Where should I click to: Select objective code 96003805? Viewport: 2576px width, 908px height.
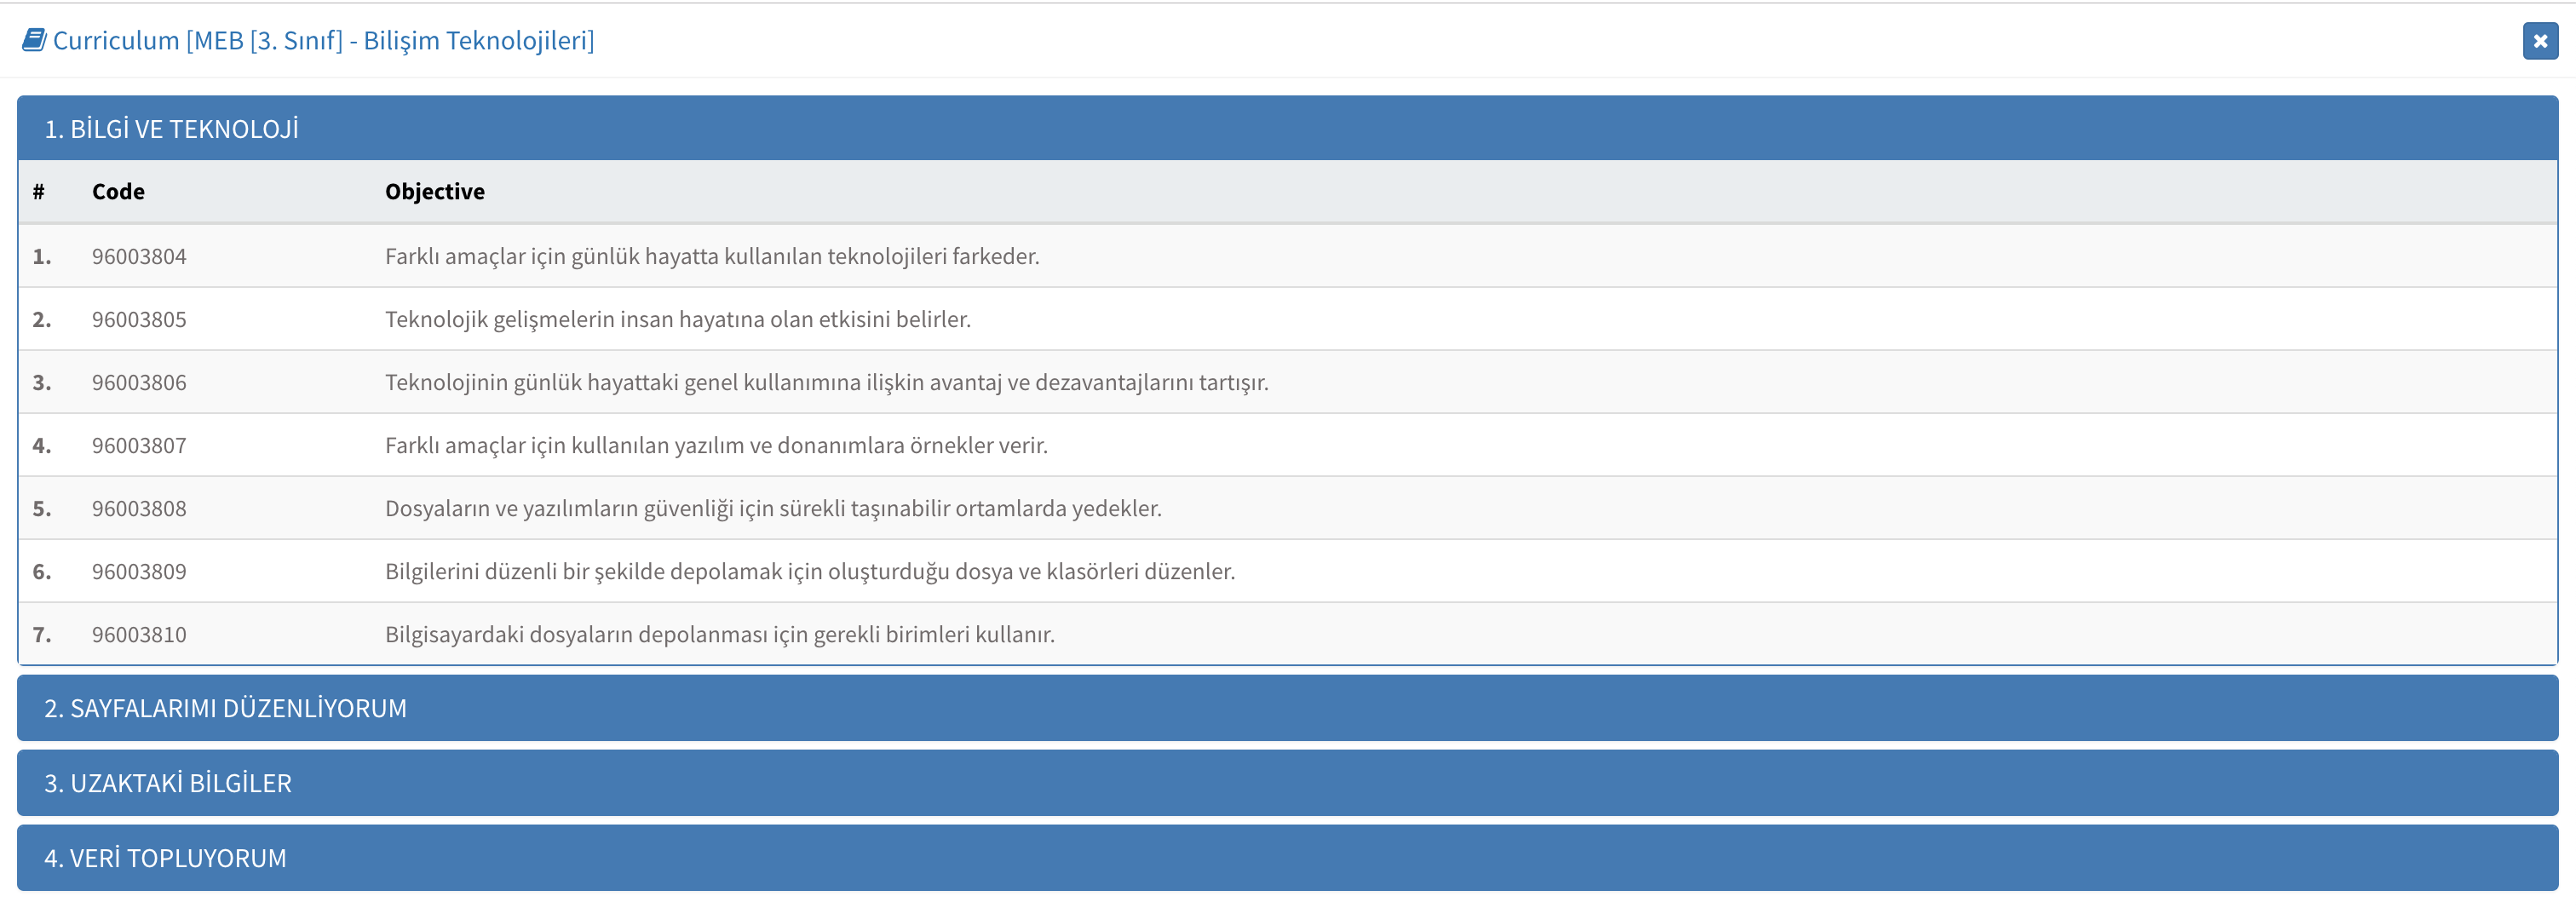(139, 319)
